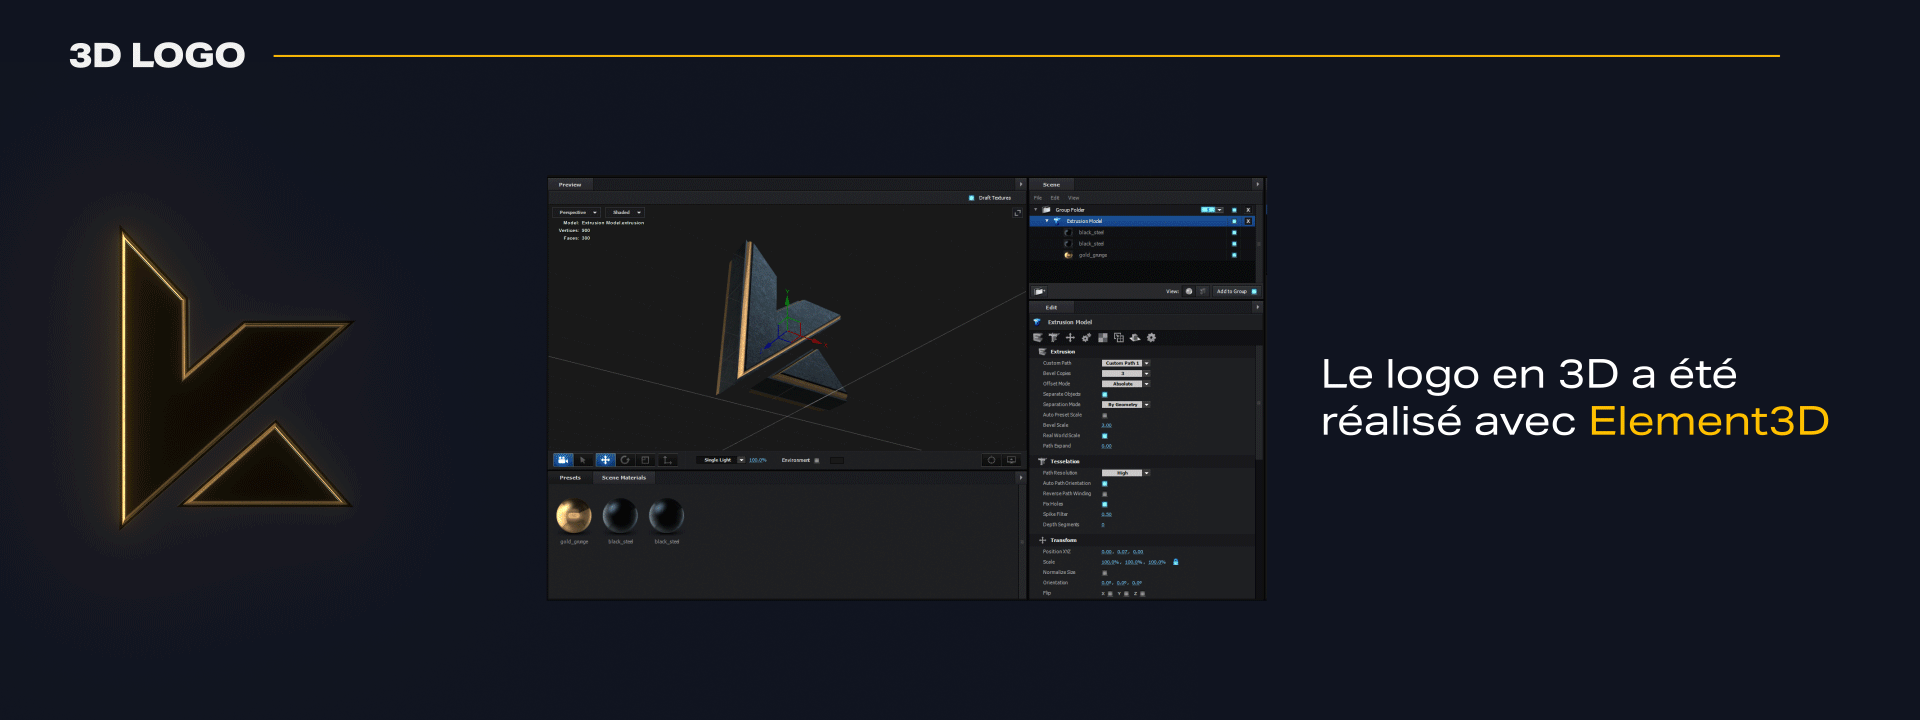Delete Extrusion Model with its X

(x=1248, y=221)
